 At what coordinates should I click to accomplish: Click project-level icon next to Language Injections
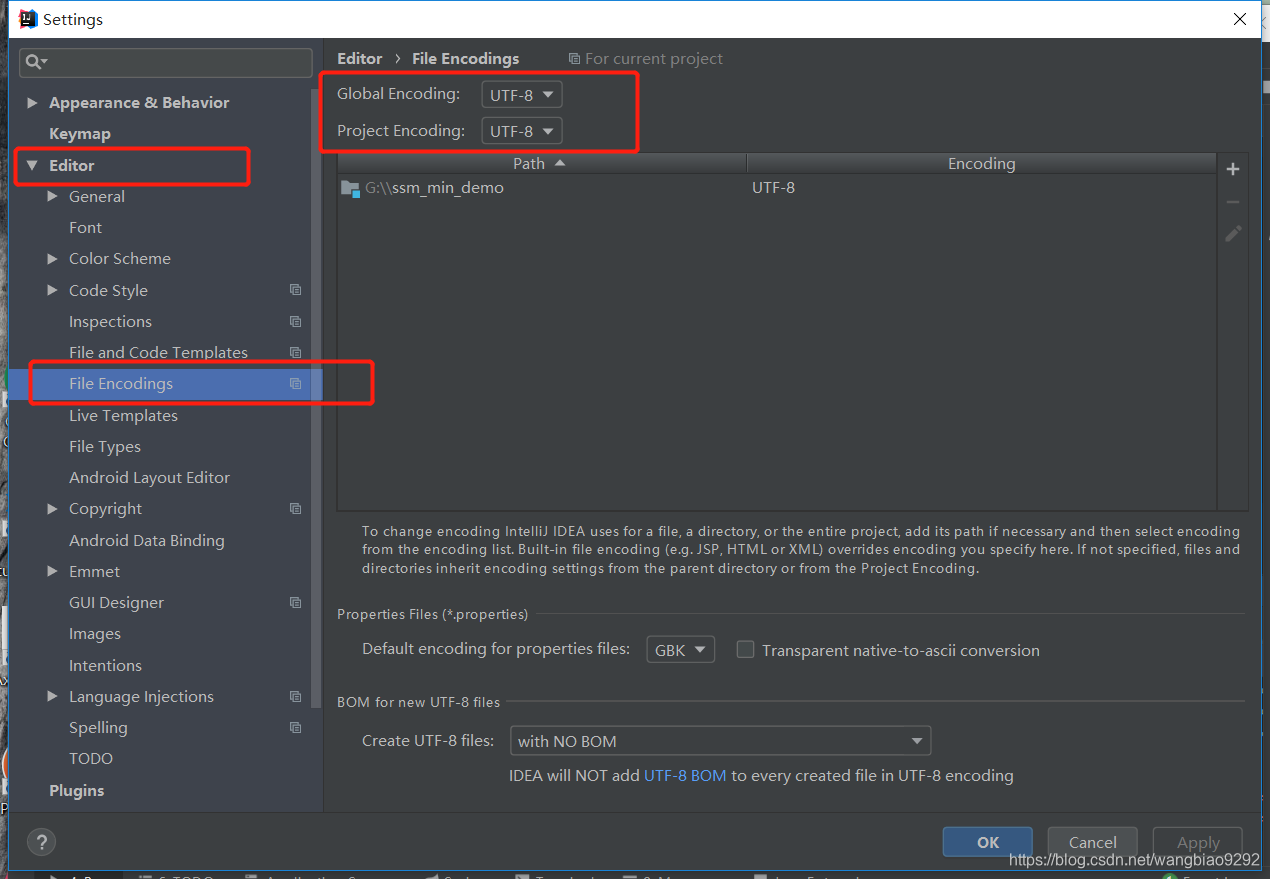(x=295, y=696)
